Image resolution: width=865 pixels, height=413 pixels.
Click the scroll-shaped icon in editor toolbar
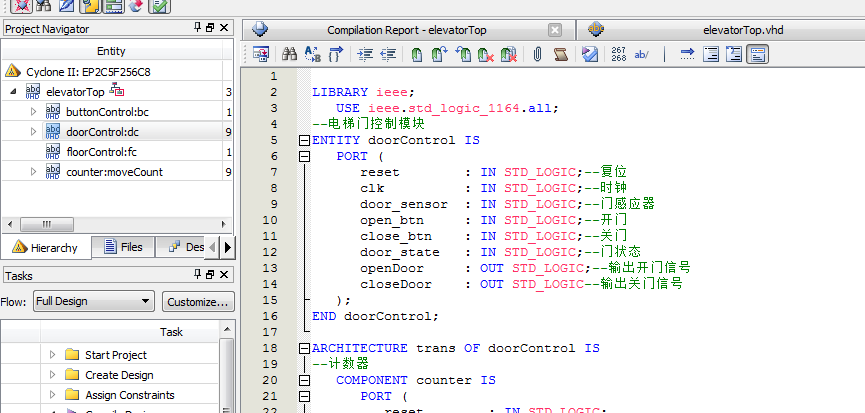(x=560, y=54)
